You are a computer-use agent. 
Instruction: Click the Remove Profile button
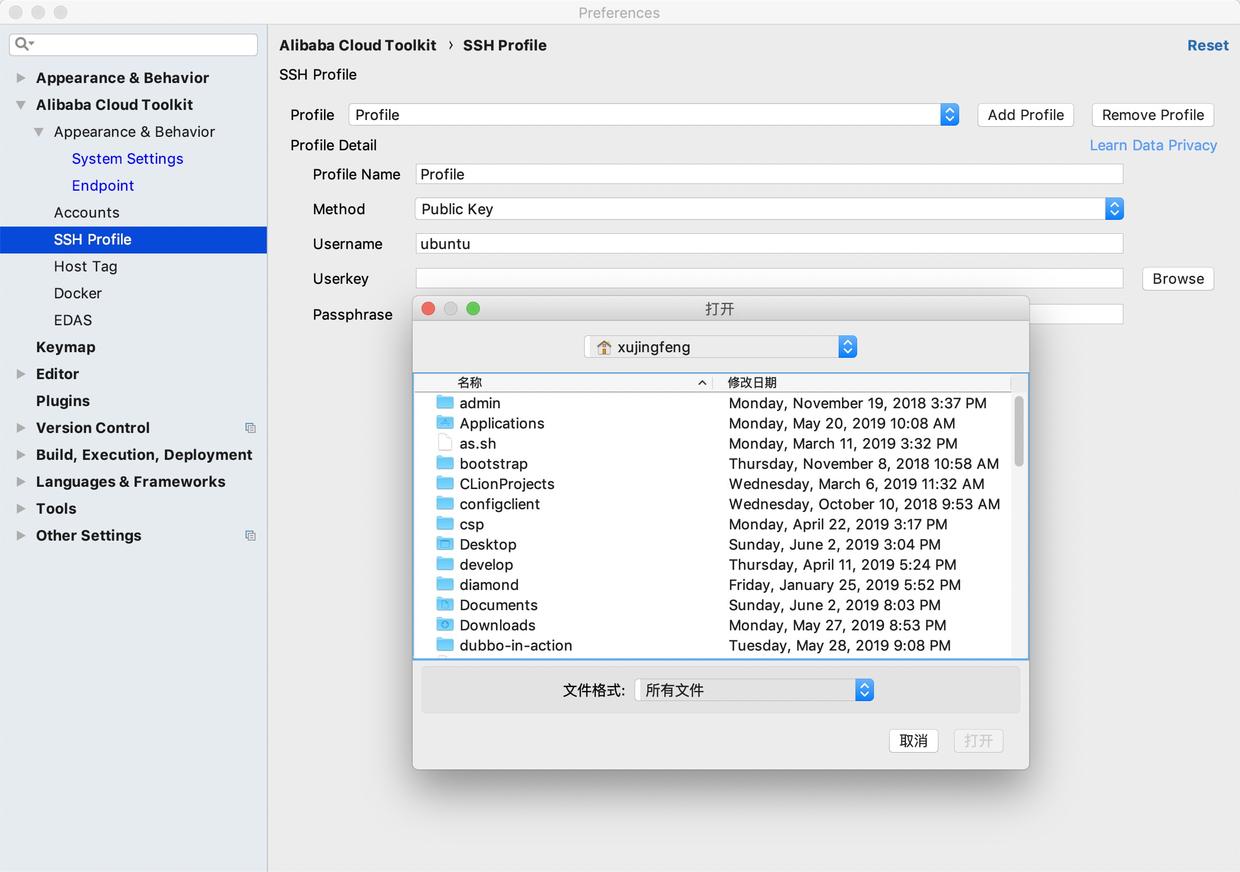(x=1153, y=115)
